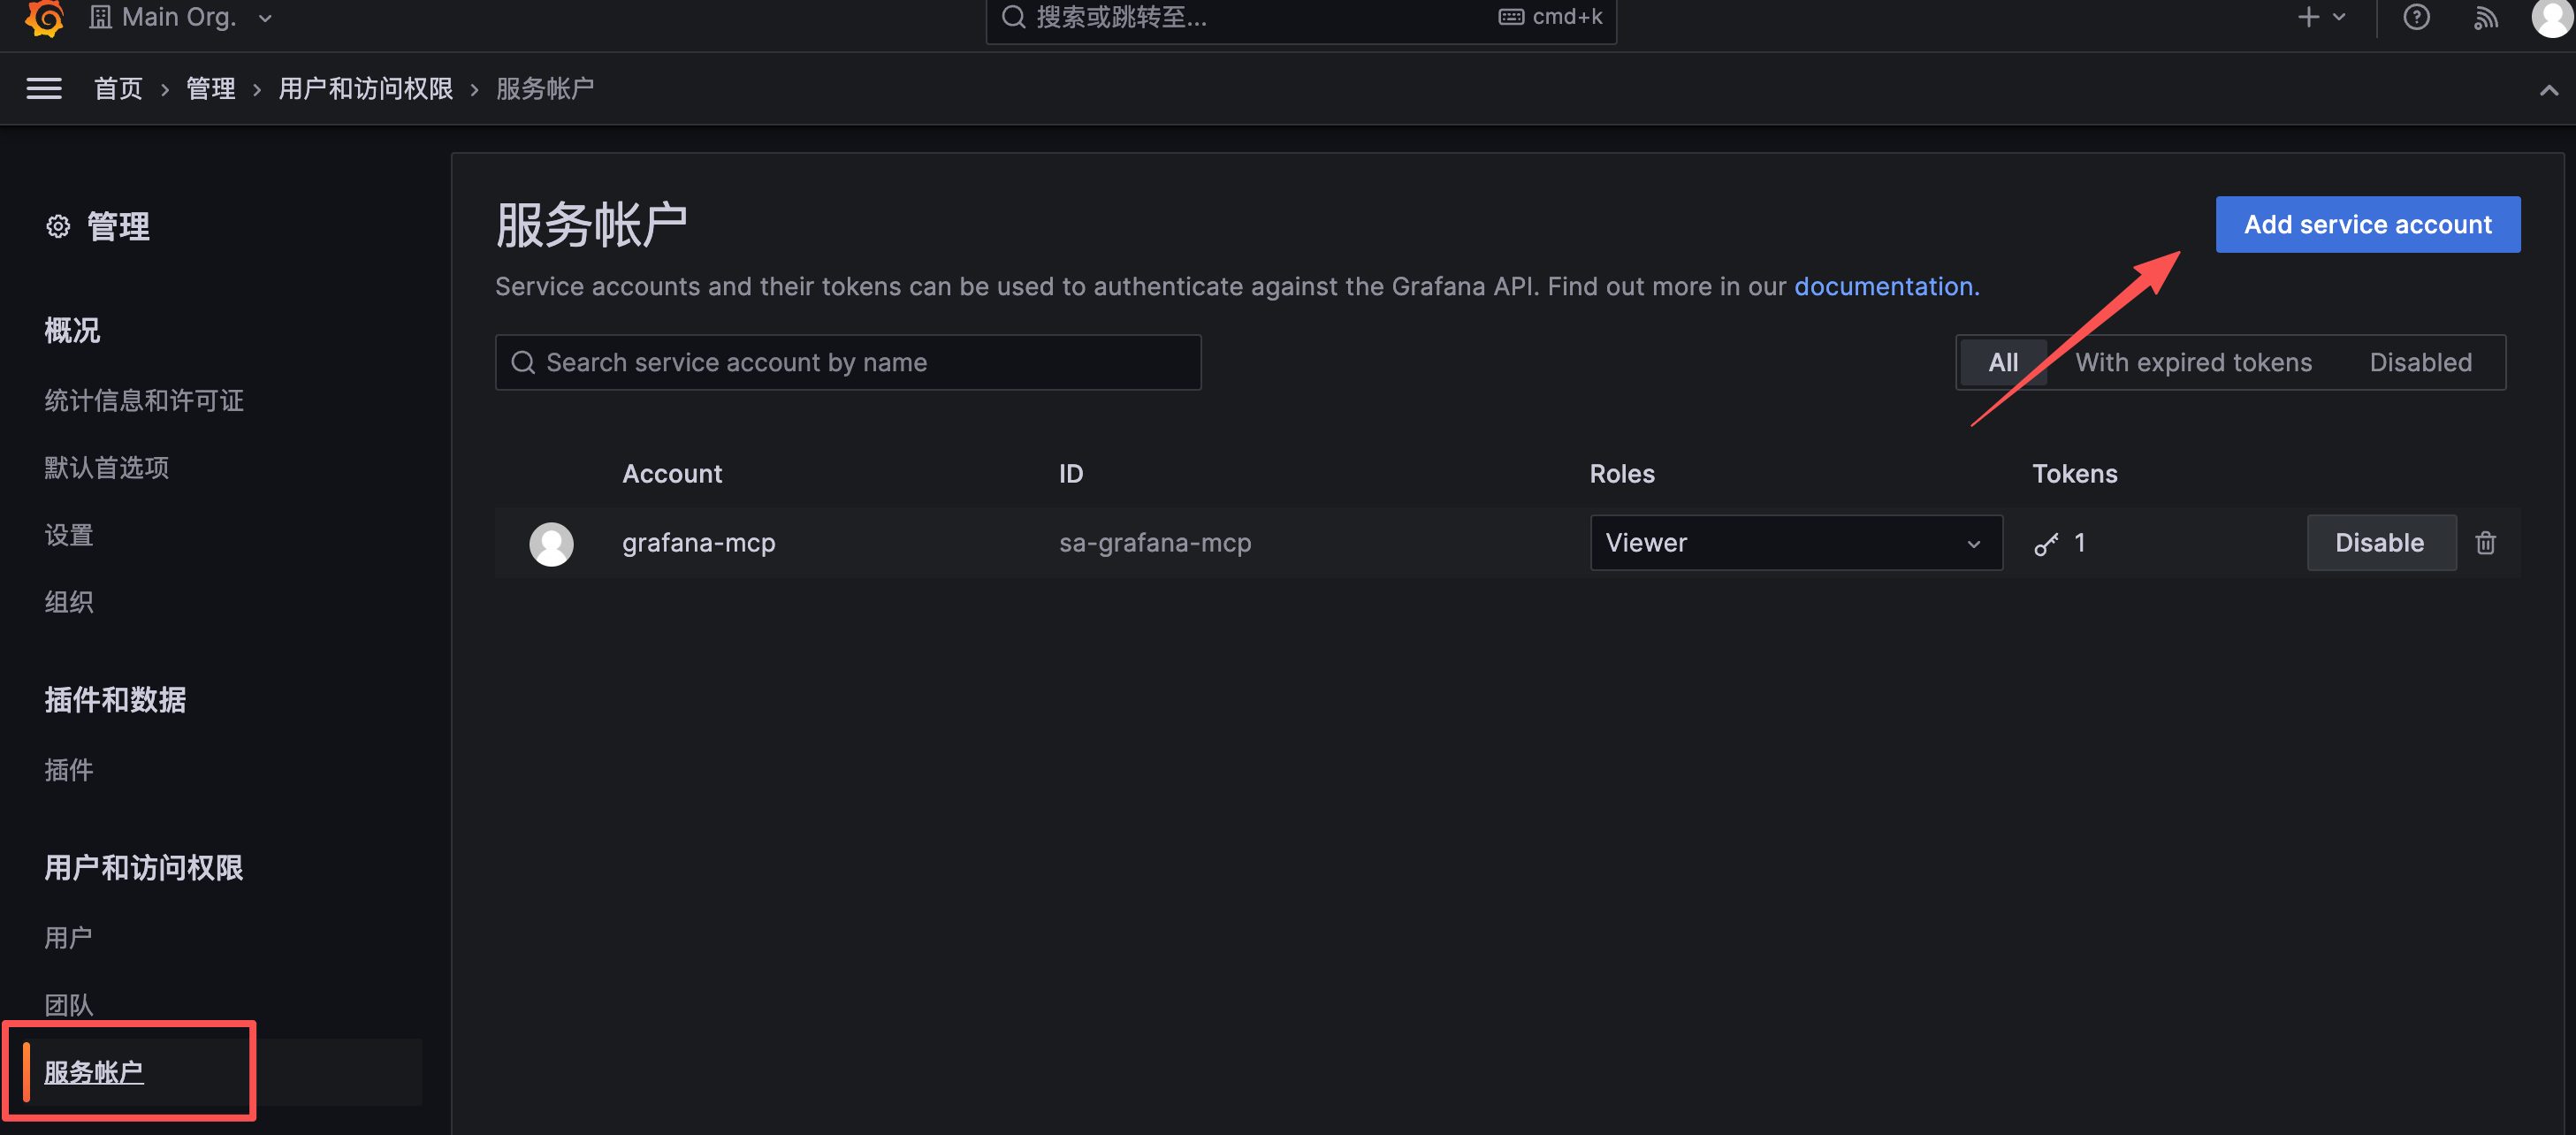Open the Main Org. organization switcher
The height and width of the screenshot is (1135, 2576).
point(181,17)
